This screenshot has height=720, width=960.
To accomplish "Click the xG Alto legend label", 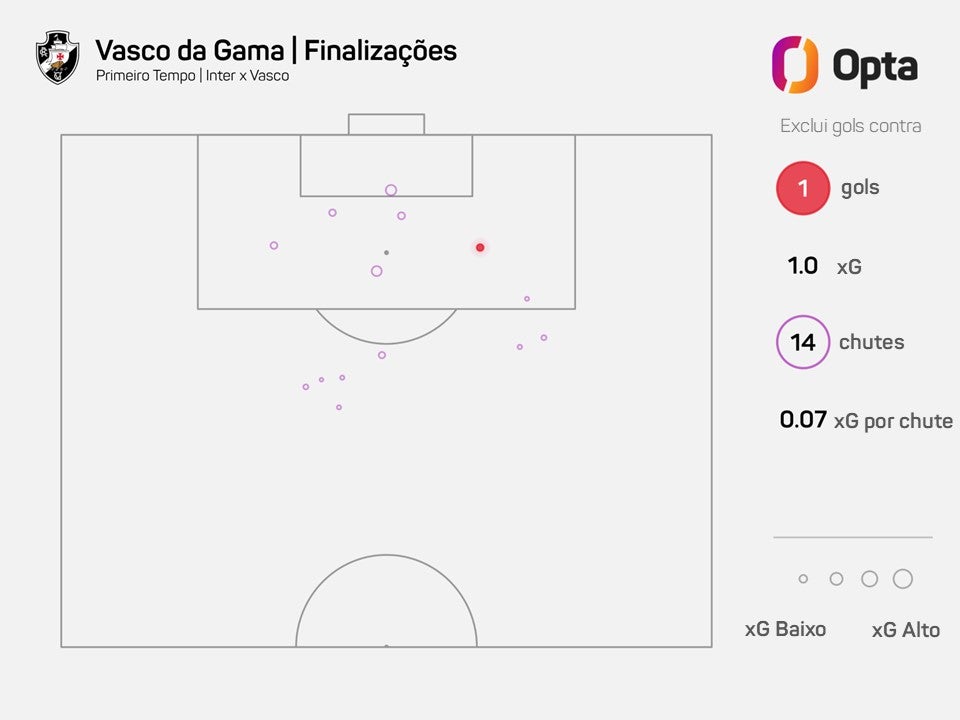I will (906, 629).
